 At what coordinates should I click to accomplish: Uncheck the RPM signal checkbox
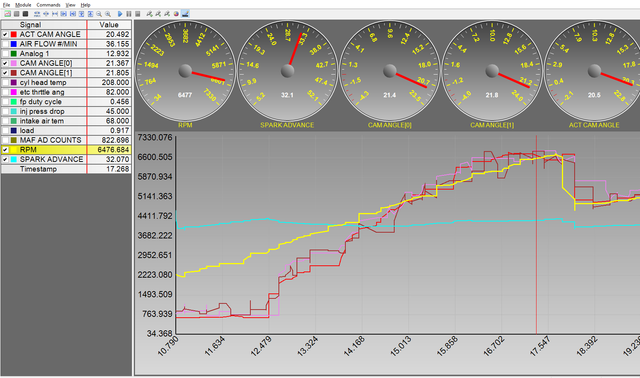tap(5, 150)
